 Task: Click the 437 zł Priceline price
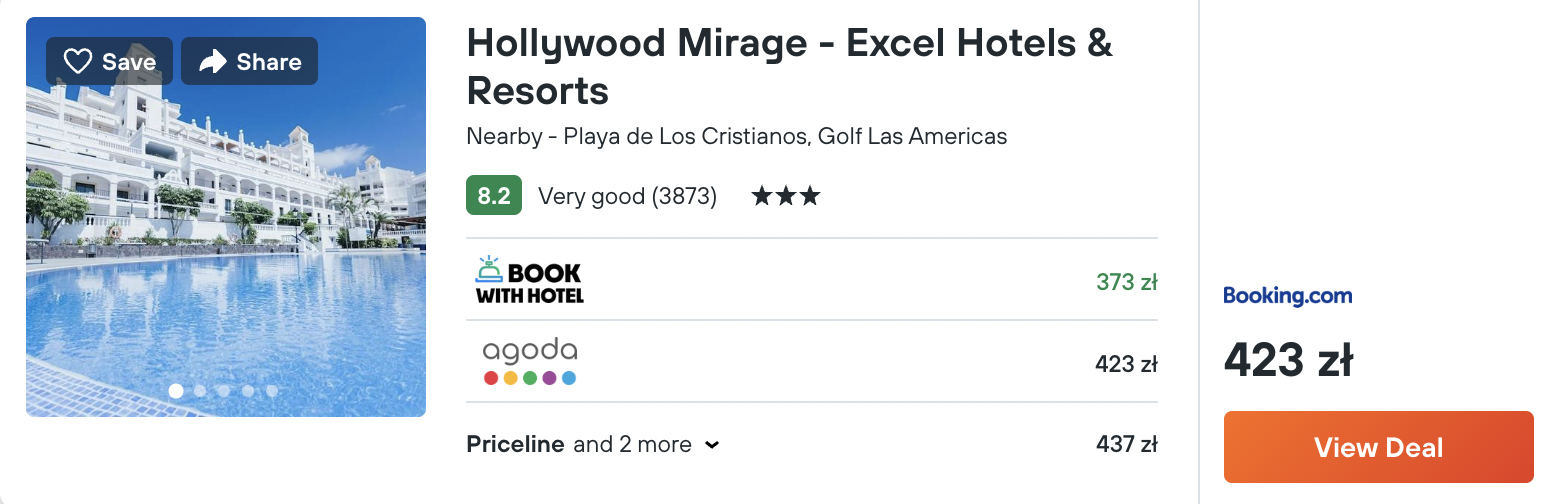(1127, 444)
